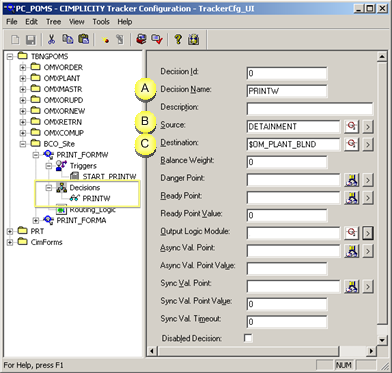
Task: Expand the PRINT_FORMA node
Action: [x=36, y=220]
